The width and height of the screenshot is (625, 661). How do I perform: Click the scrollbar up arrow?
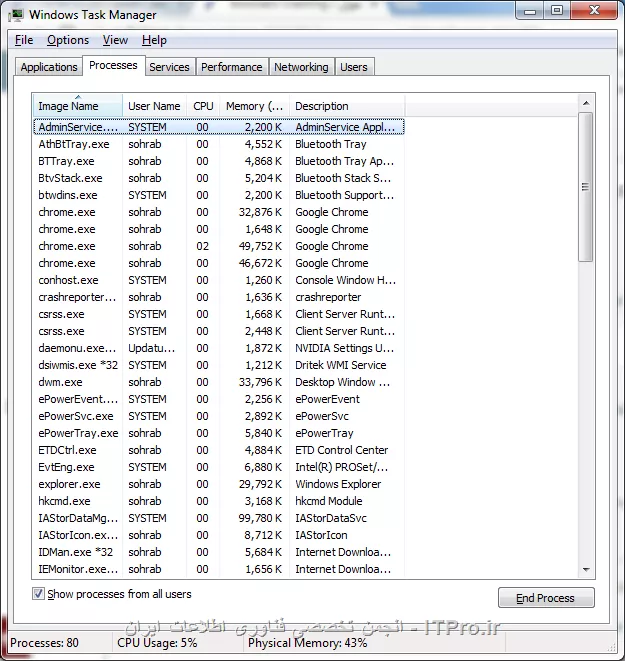pos(586,103)
